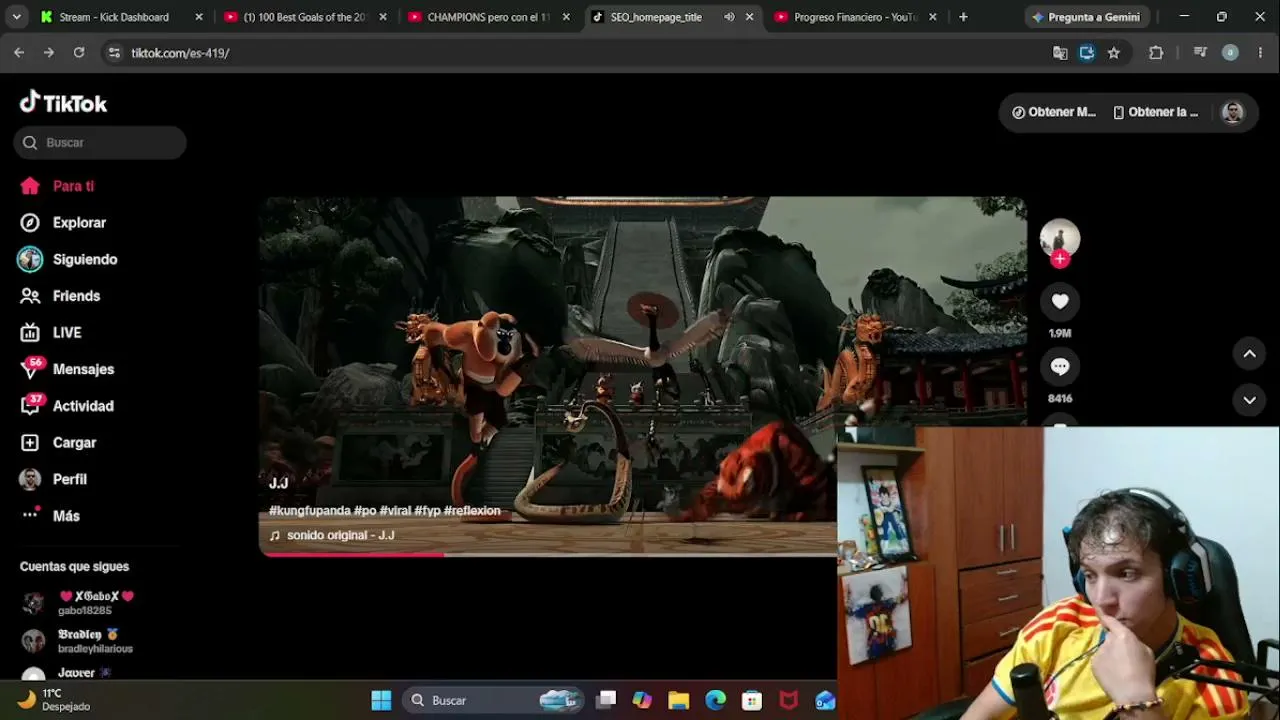Open the Windows Start menu
The image size is (1280, 720).
tap(381, 700)
